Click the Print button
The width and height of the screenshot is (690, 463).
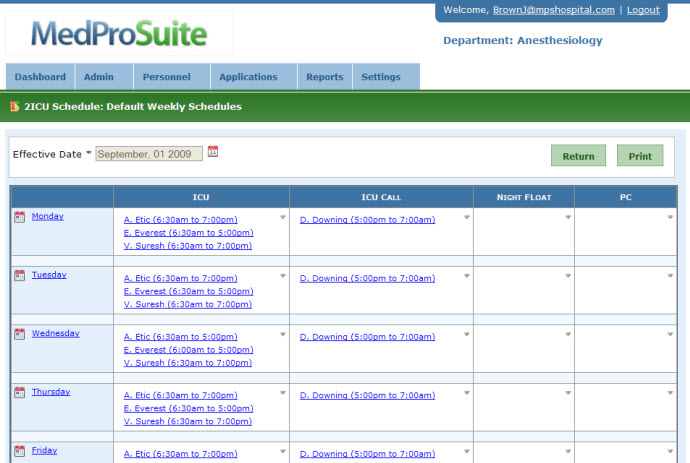click(x=640, y=156)
